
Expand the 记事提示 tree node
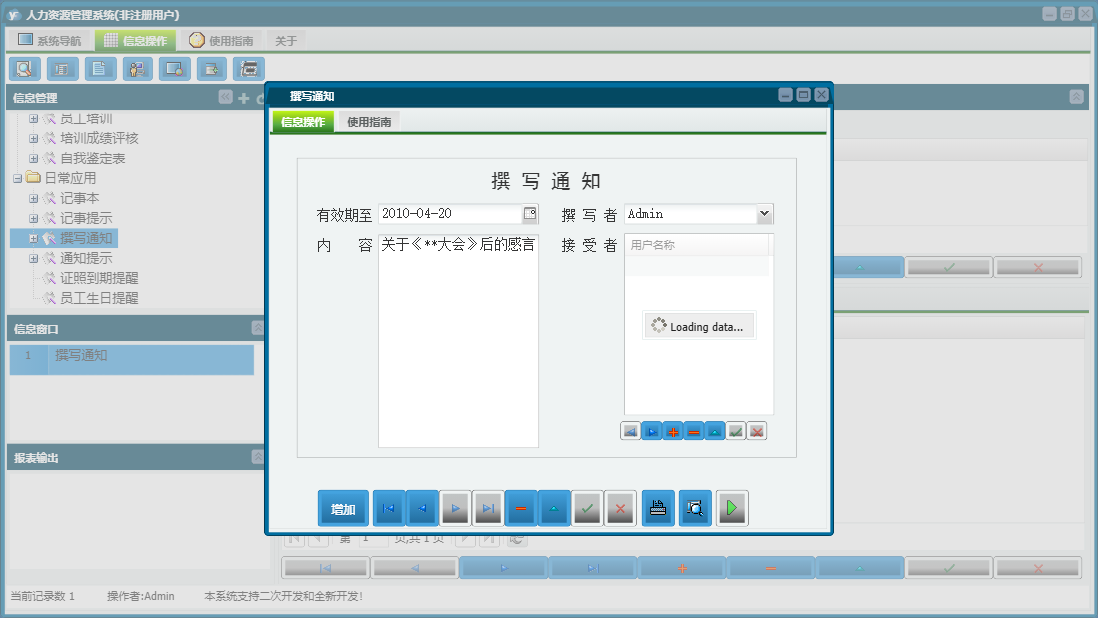[x=34, y=218]
